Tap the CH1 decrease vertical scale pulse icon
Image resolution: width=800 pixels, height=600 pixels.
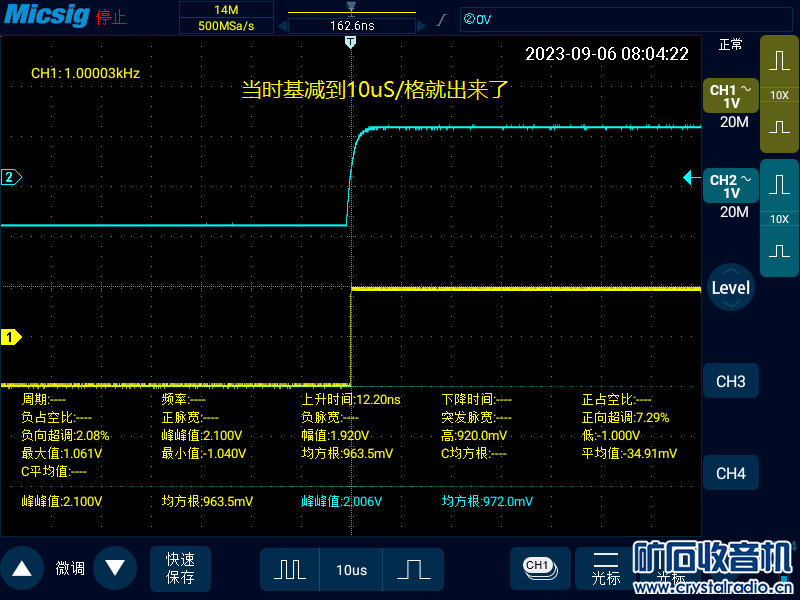pyautogui.click(x=779, y=126)
